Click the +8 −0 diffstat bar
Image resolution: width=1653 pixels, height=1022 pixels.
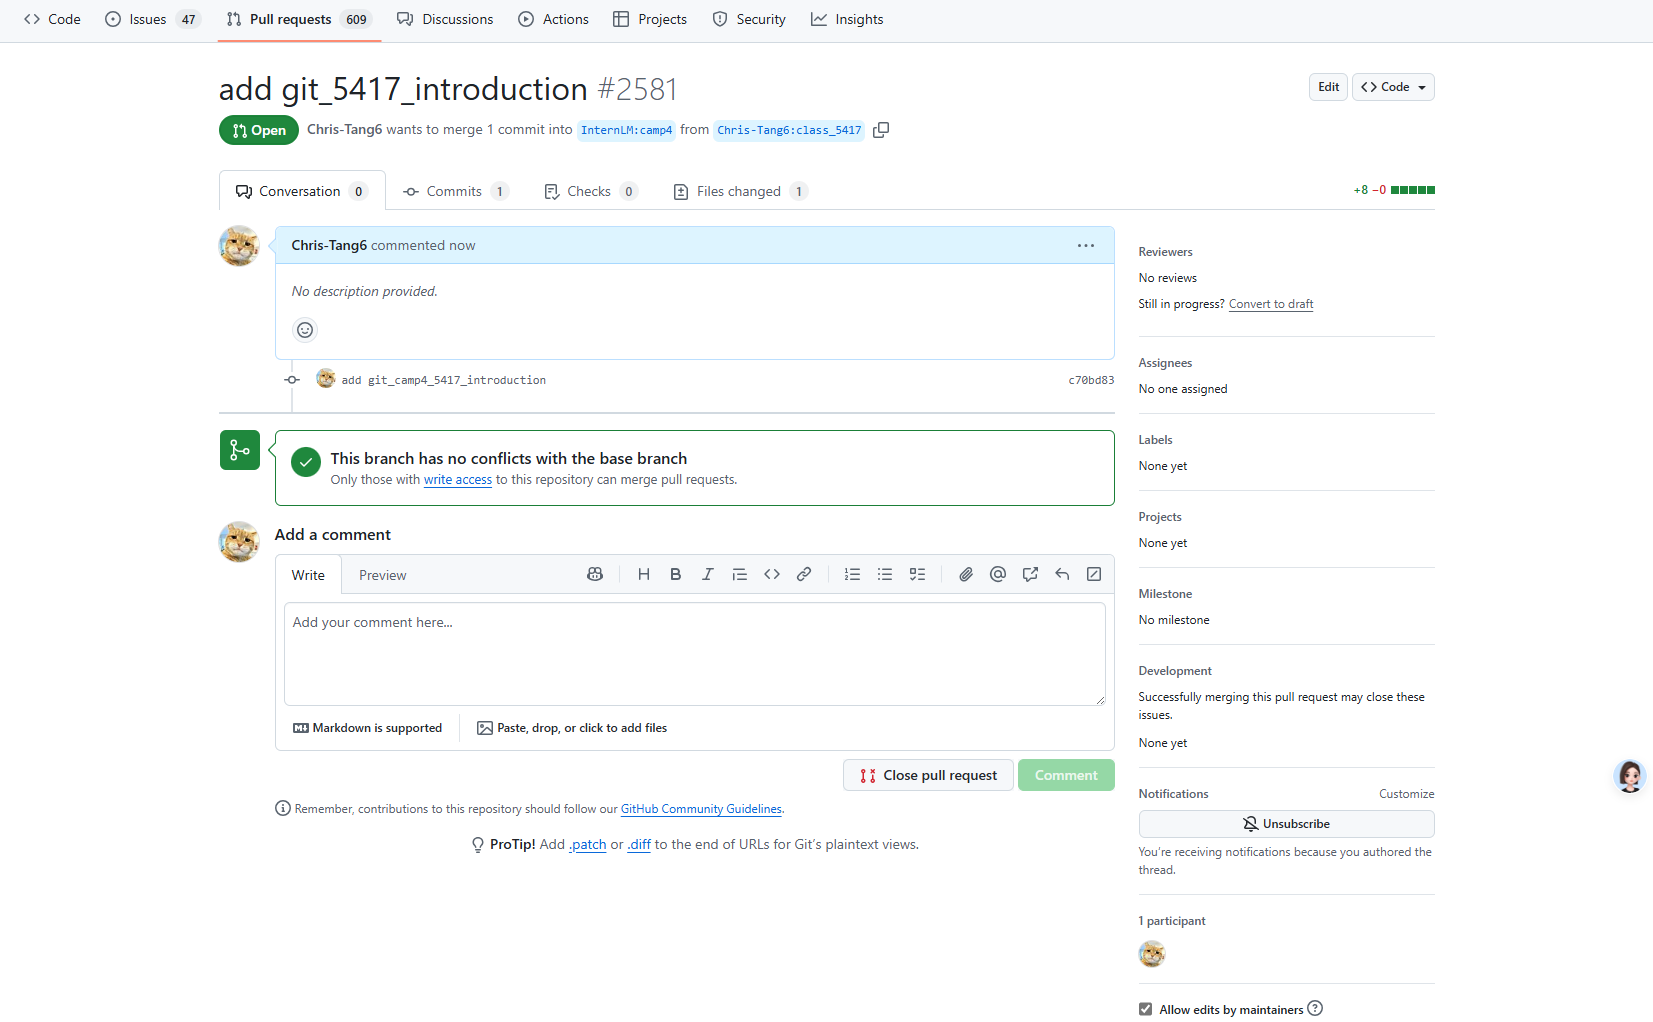point(1394,190)
